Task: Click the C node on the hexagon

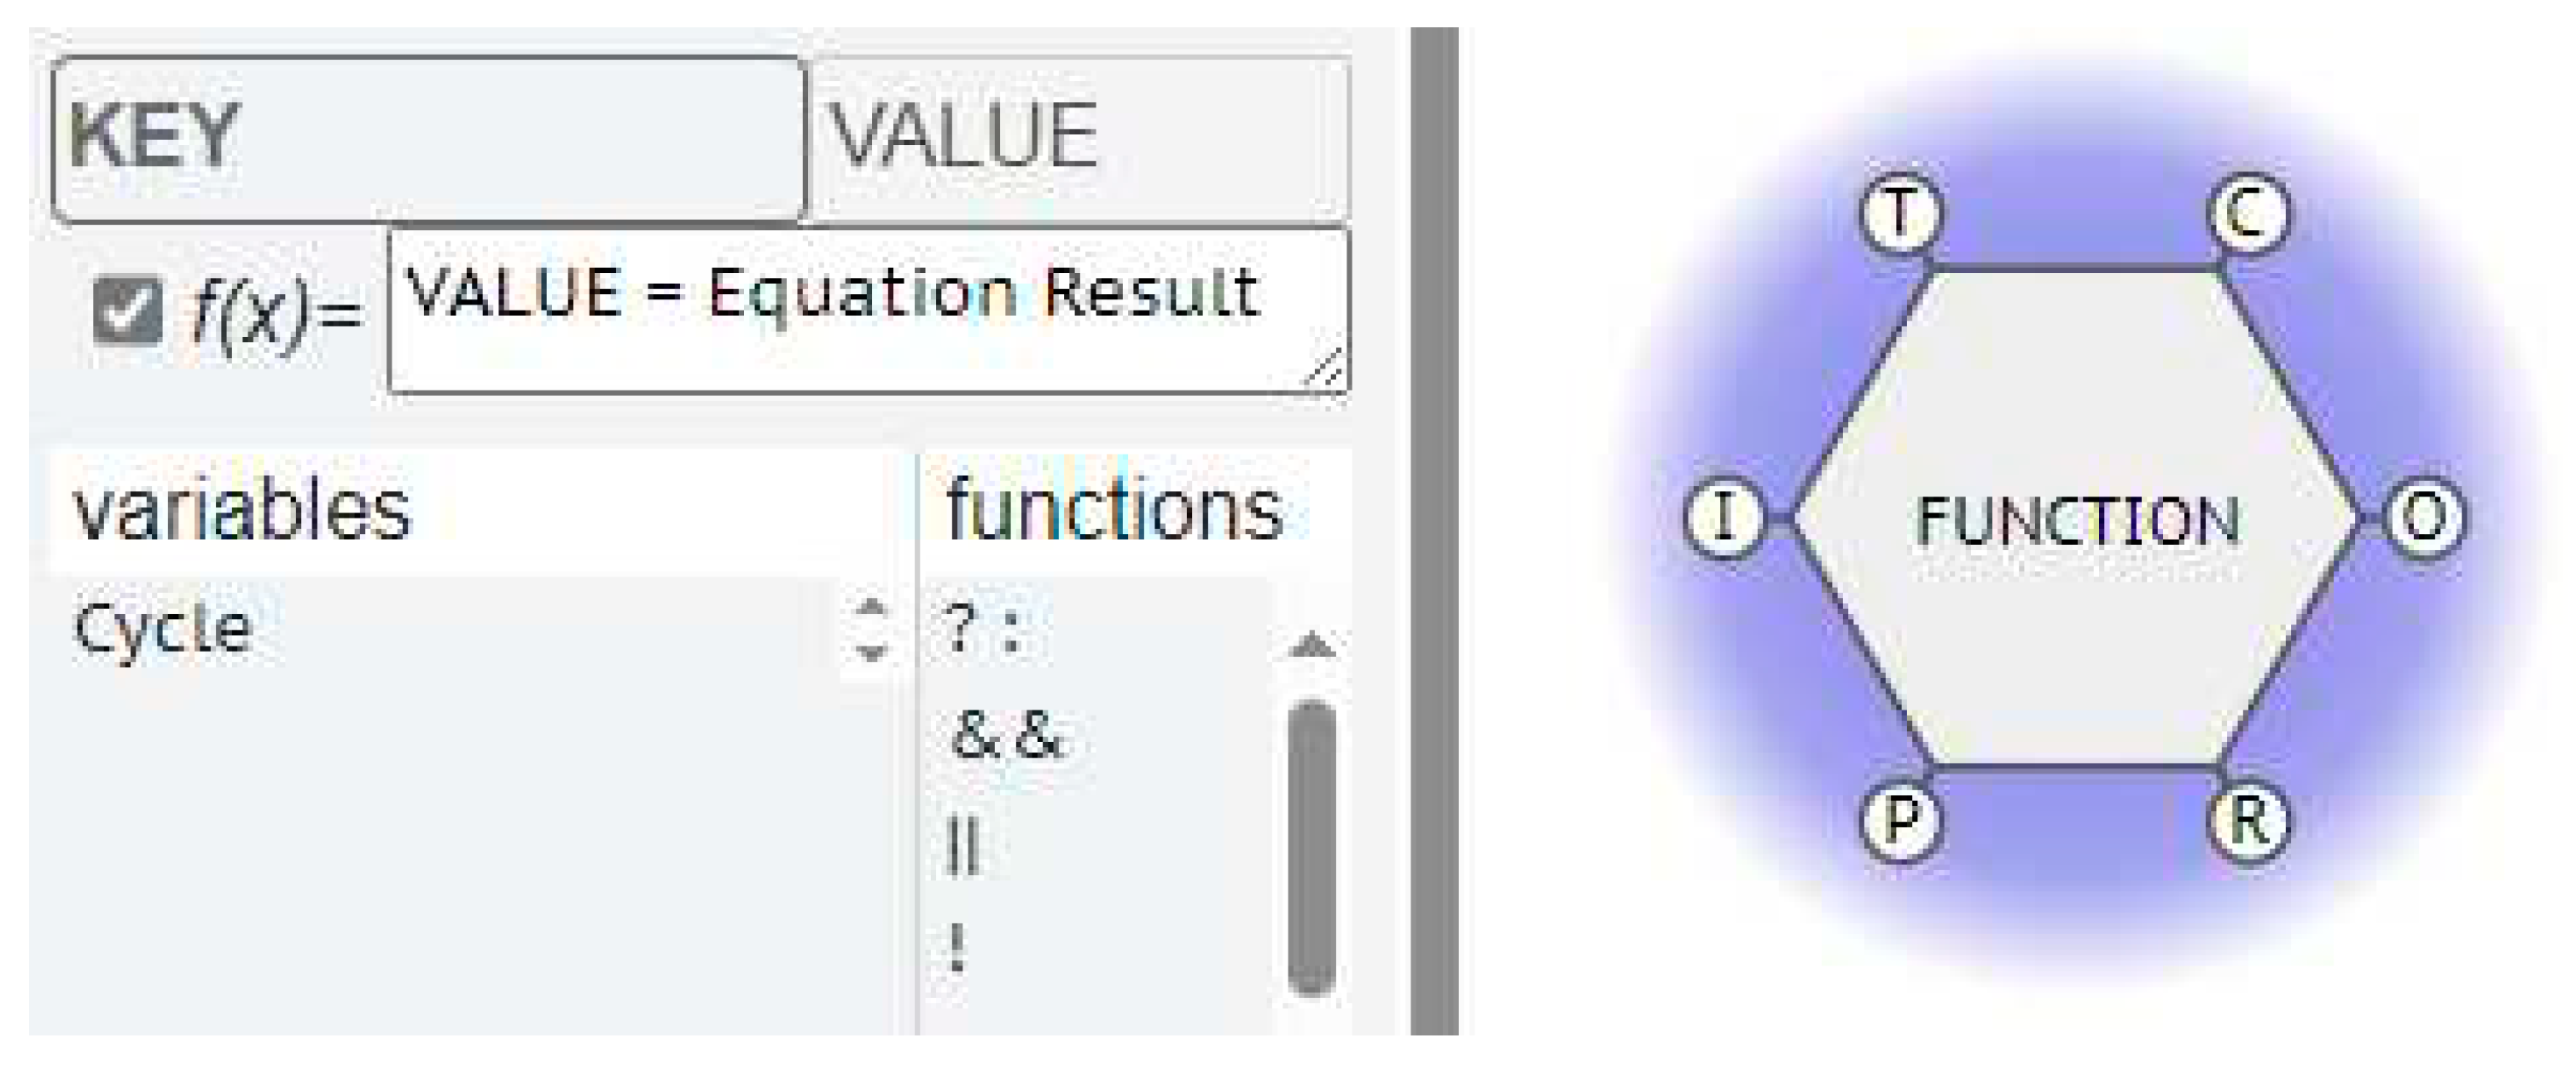Action: tap(2248, 214)
